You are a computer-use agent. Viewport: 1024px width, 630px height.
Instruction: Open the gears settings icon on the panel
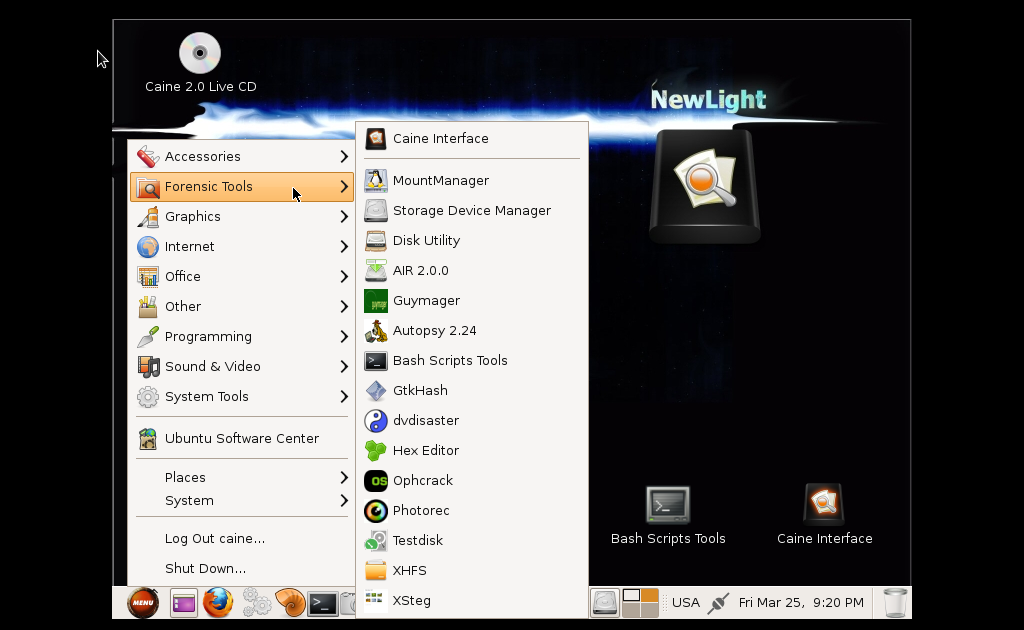pyautogui.click(x=257, y=603)
